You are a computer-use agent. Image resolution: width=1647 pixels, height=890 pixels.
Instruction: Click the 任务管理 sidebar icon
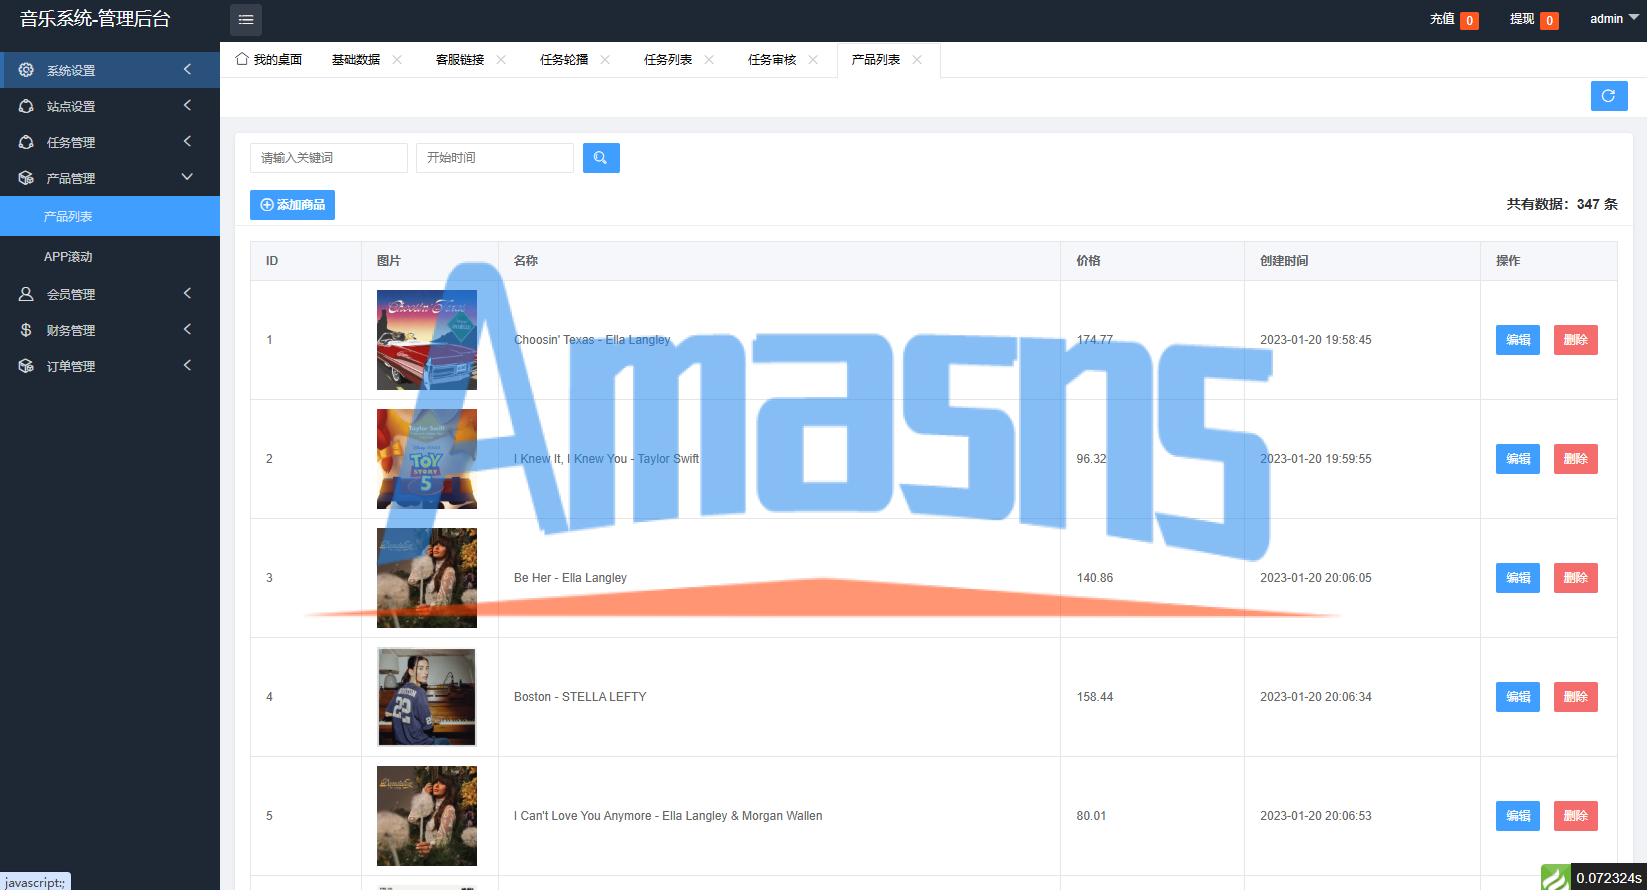click(x=26, y=142)
